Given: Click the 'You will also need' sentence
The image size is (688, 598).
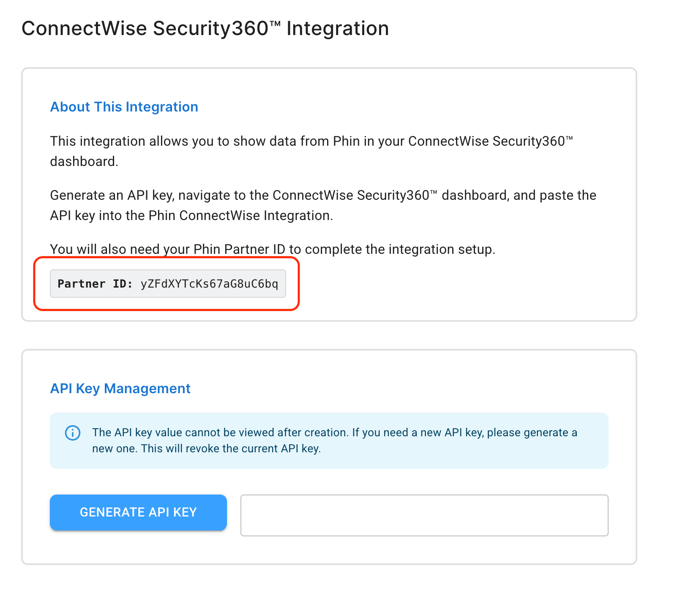Looking at the screenshot, I should pos(272,249).
